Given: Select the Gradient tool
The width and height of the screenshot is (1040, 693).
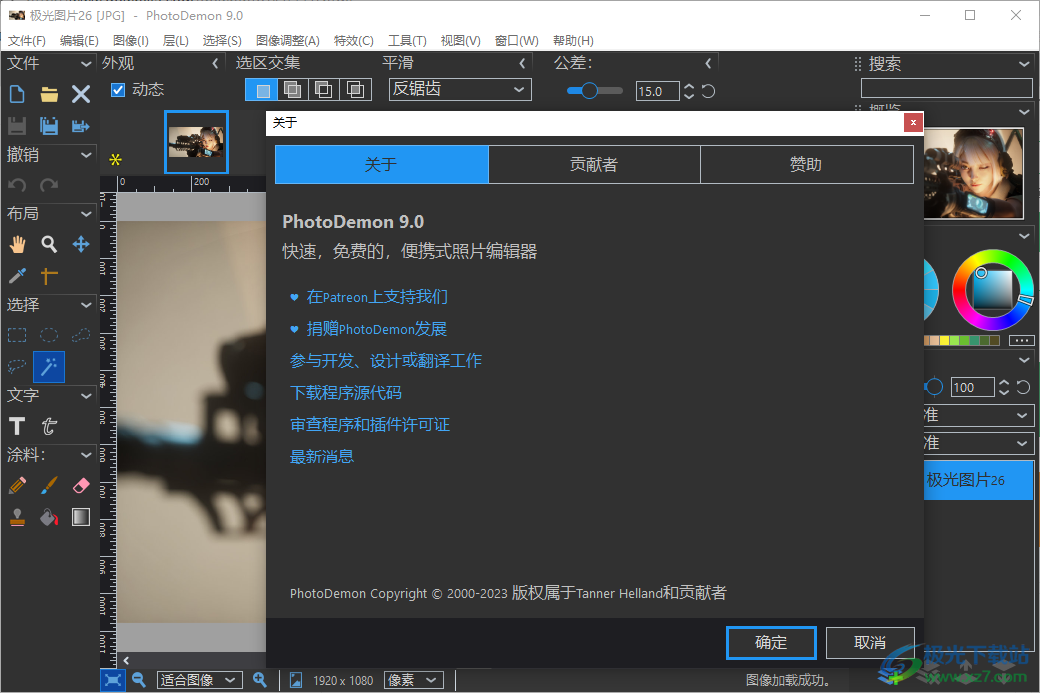Looking at the screenshot, I should (x=81, y=517).
